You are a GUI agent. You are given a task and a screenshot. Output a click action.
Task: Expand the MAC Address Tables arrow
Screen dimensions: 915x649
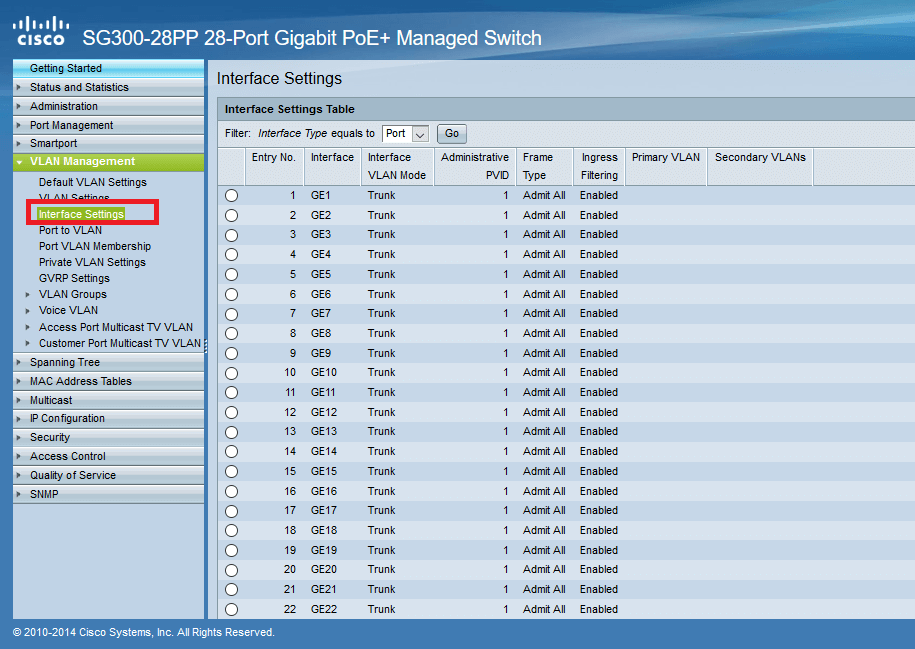tap(19, 381)
